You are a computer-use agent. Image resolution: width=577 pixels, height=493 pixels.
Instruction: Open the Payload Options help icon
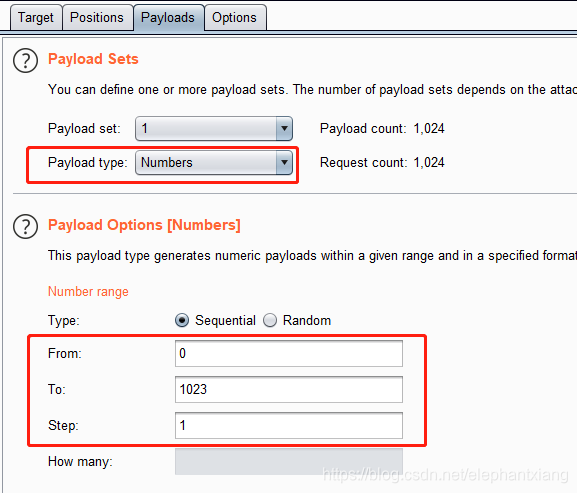[25, 227]
